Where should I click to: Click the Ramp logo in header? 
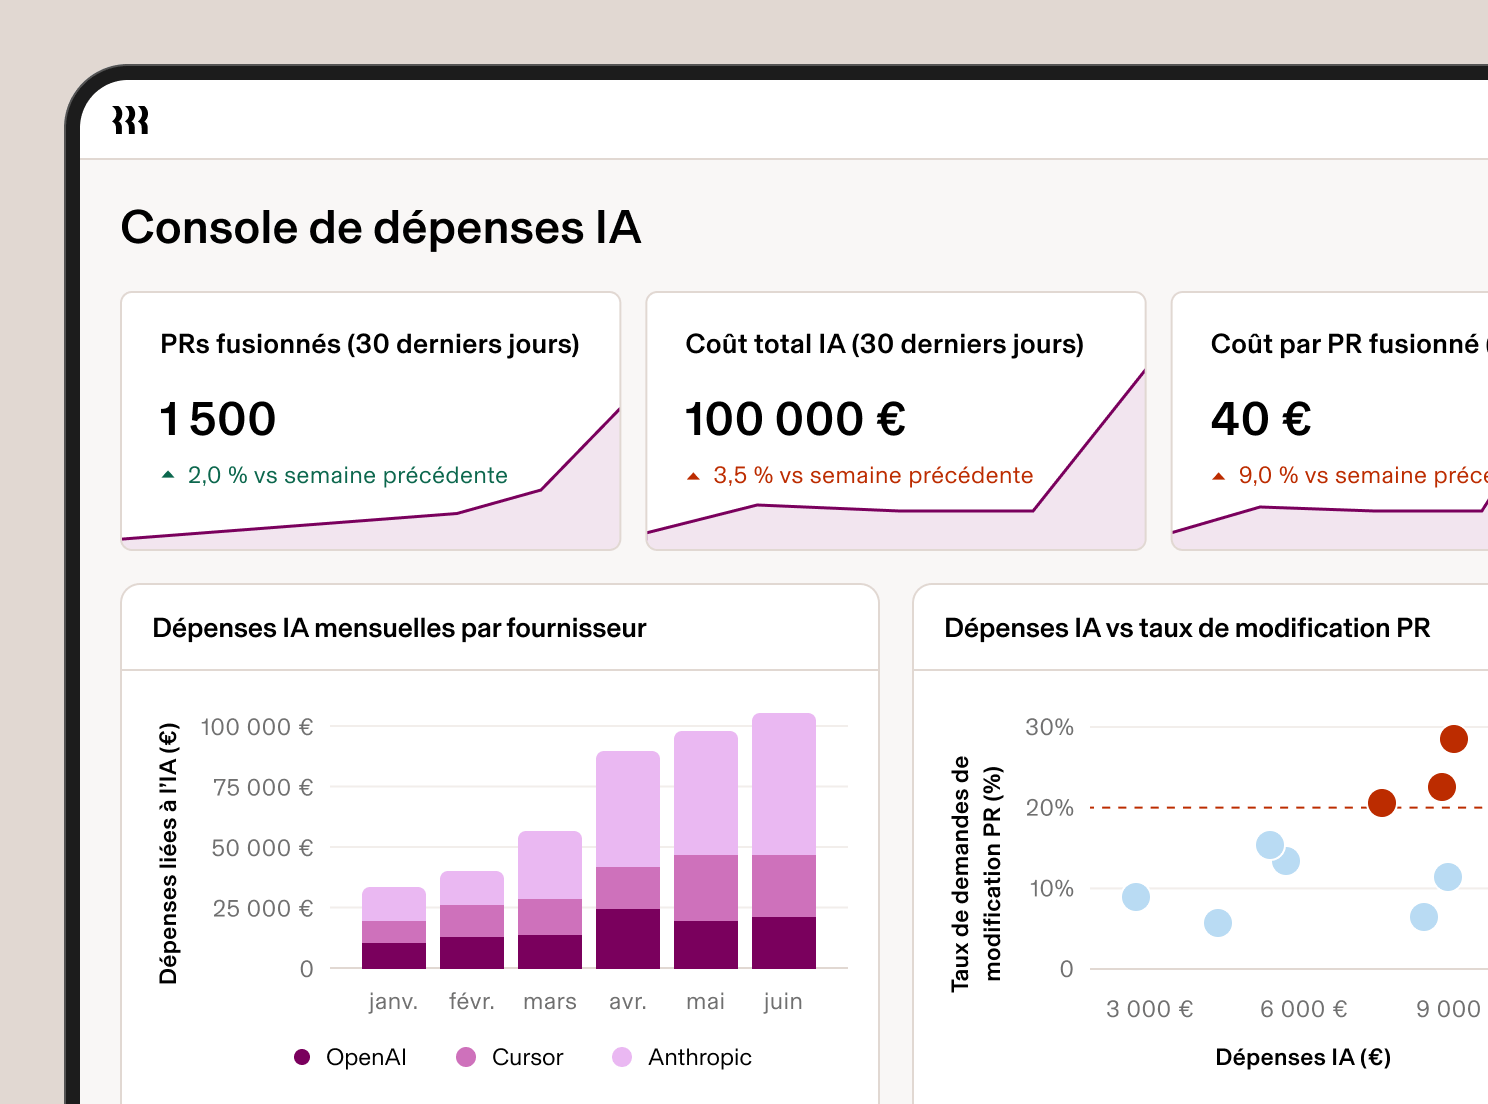point(130,120)
